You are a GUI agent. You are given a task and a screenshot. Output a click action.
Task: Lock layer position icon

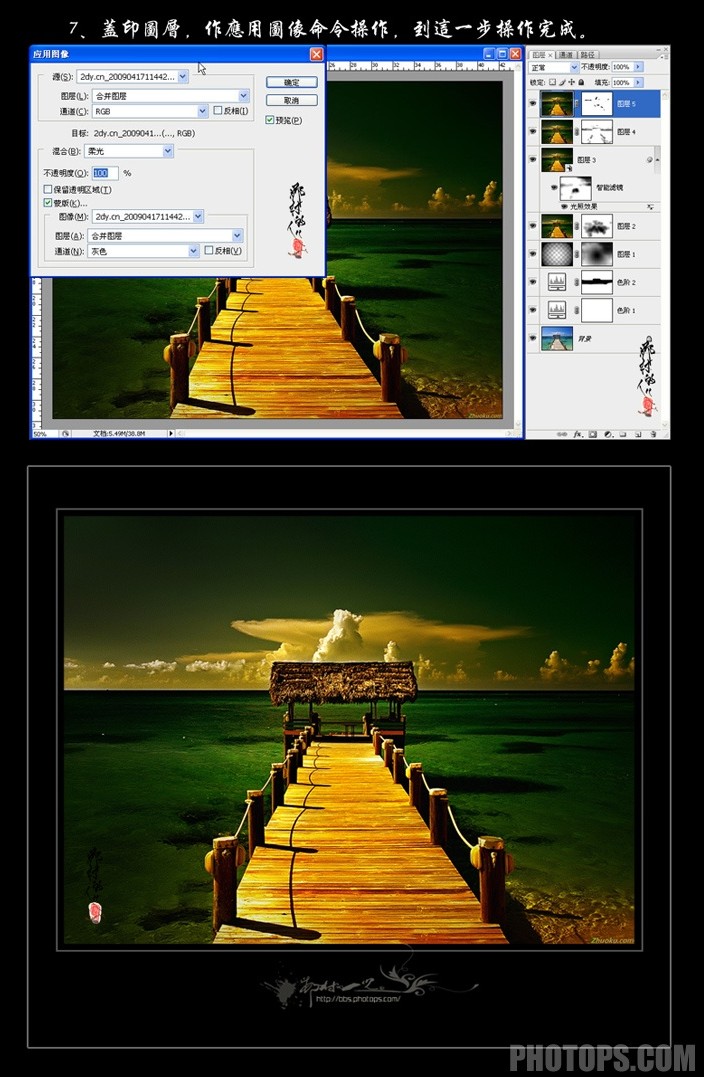point(571,82)
